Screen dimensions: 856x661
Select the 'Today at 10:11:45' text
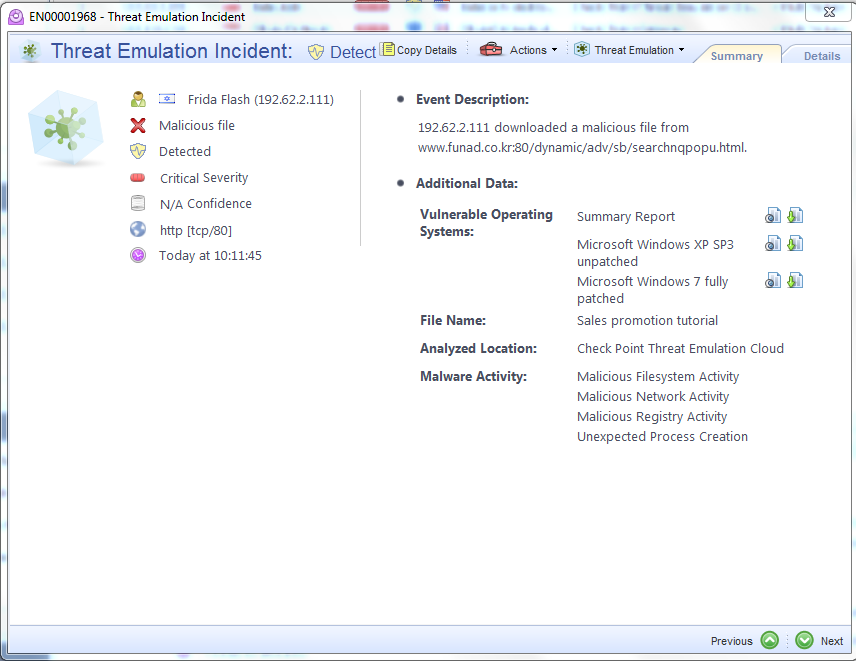point(210,255)
